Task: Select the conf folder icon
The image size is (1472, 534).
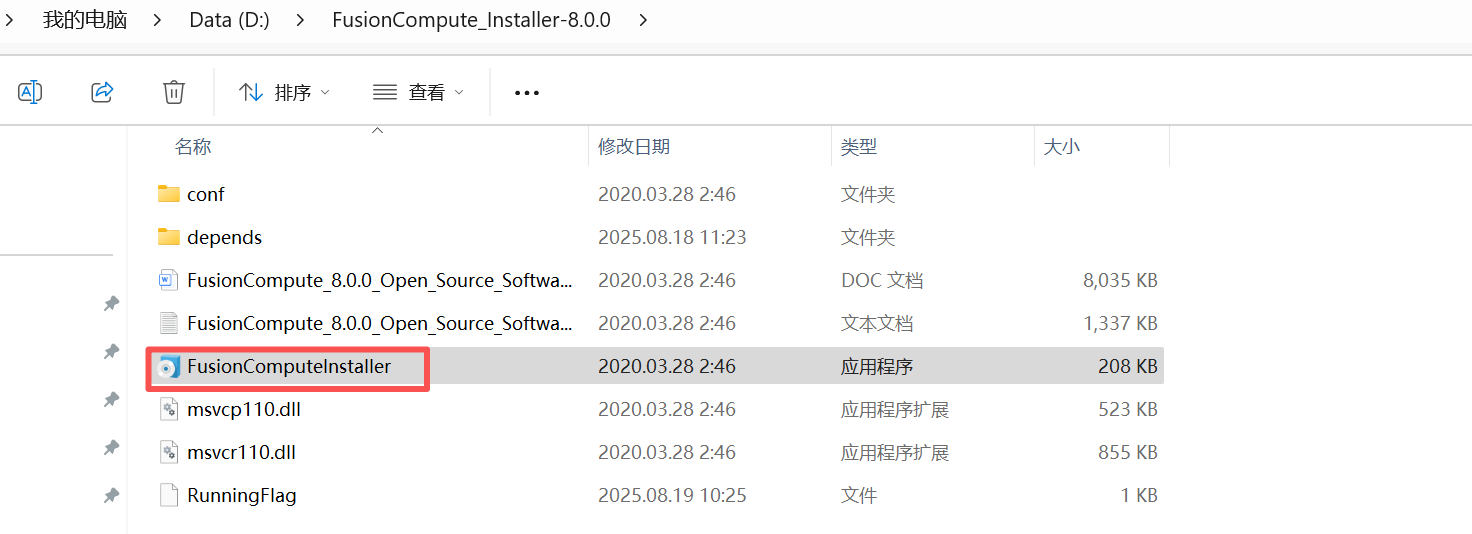Action: pos(168,194)
